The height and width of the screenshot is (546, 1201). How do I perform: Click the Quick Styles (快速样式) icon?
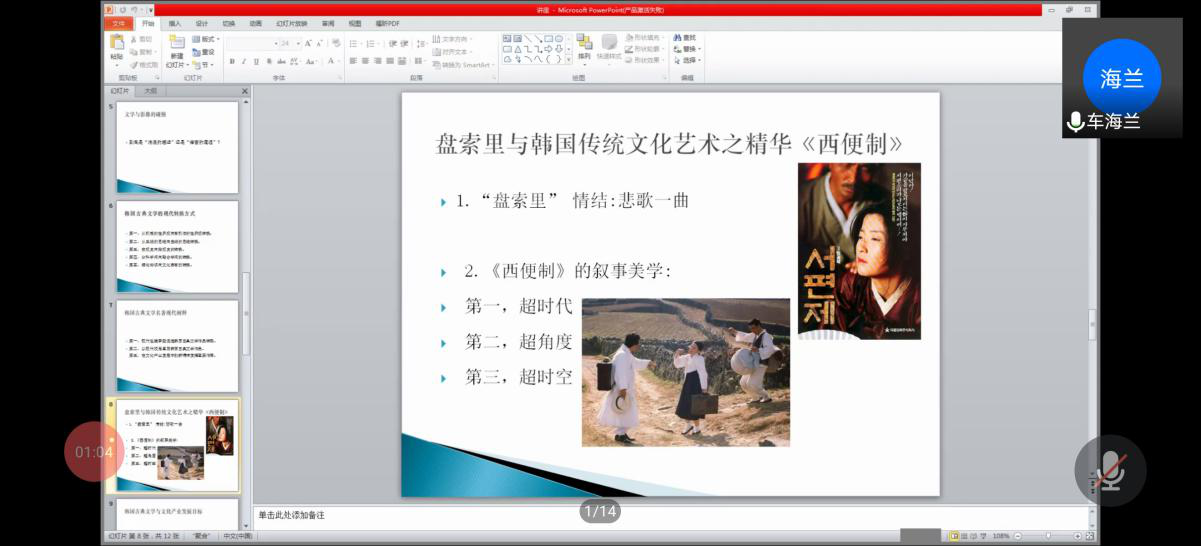[x=609, y=43]
